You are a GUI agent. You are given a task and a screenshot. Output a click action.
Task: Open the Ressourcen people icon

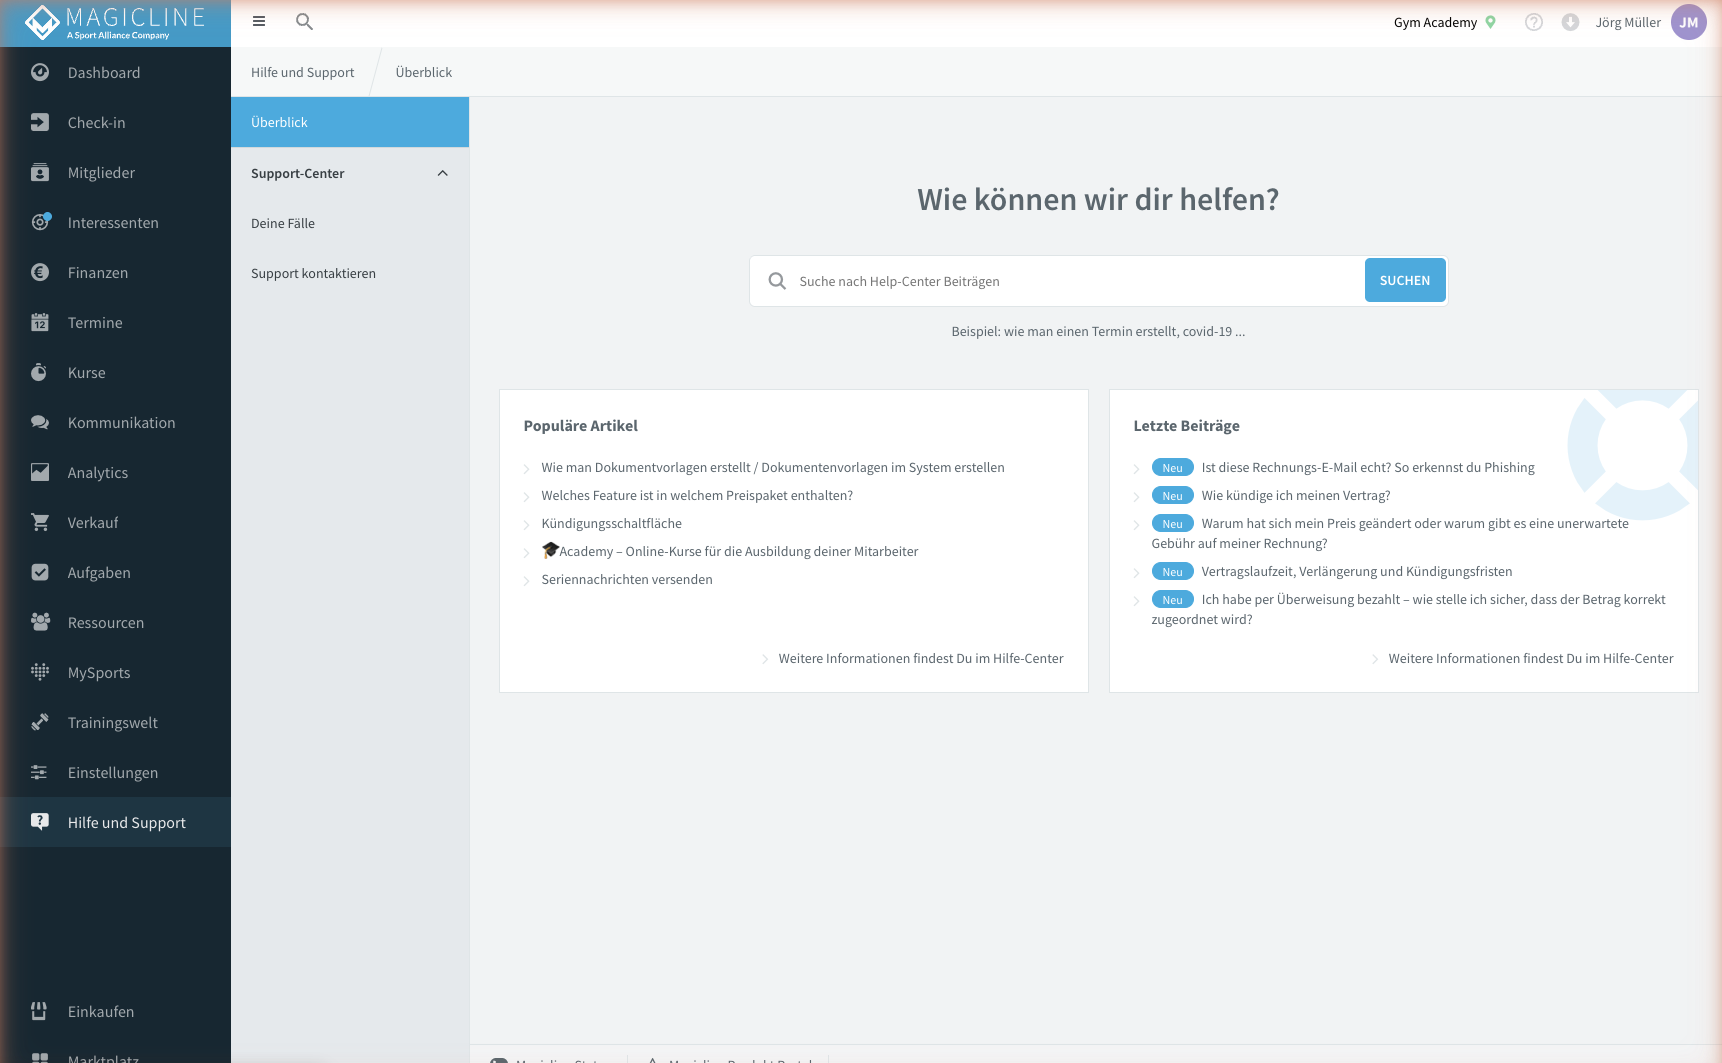click(40, 622)
